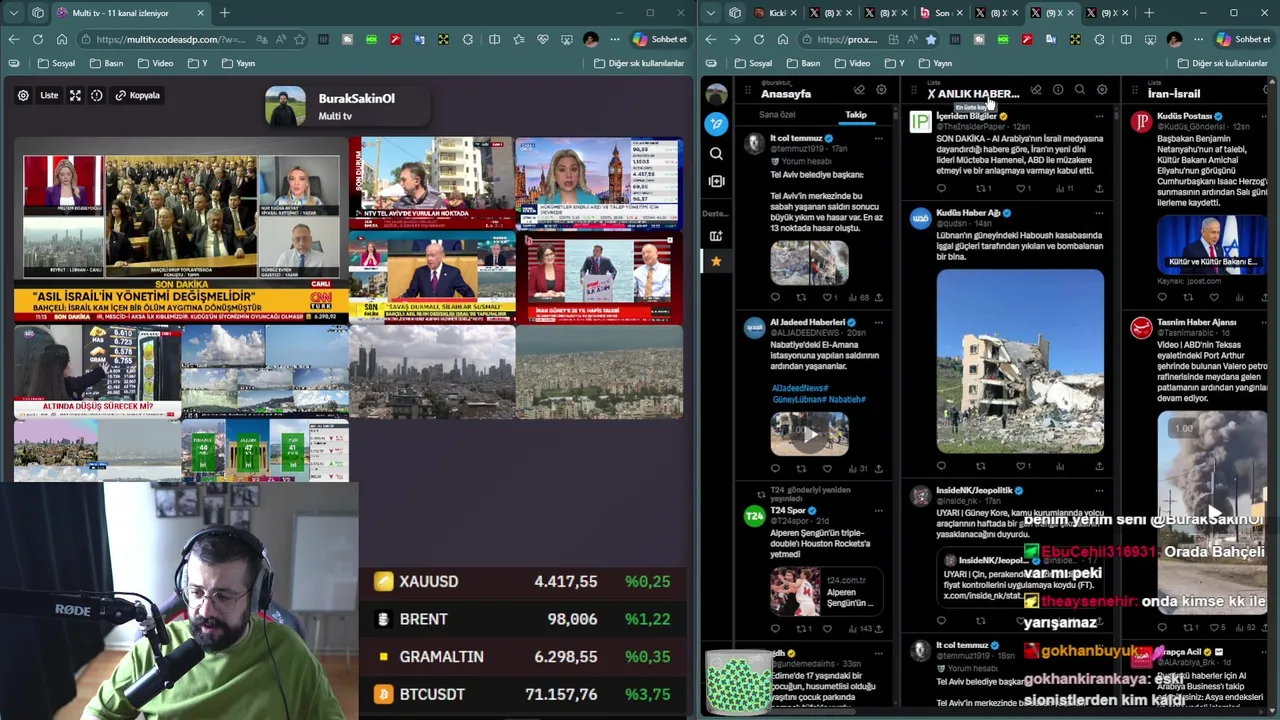Clear the X ANLIK HABER column with eraser
The image size is (1280, 720).
click(1036, 90)
